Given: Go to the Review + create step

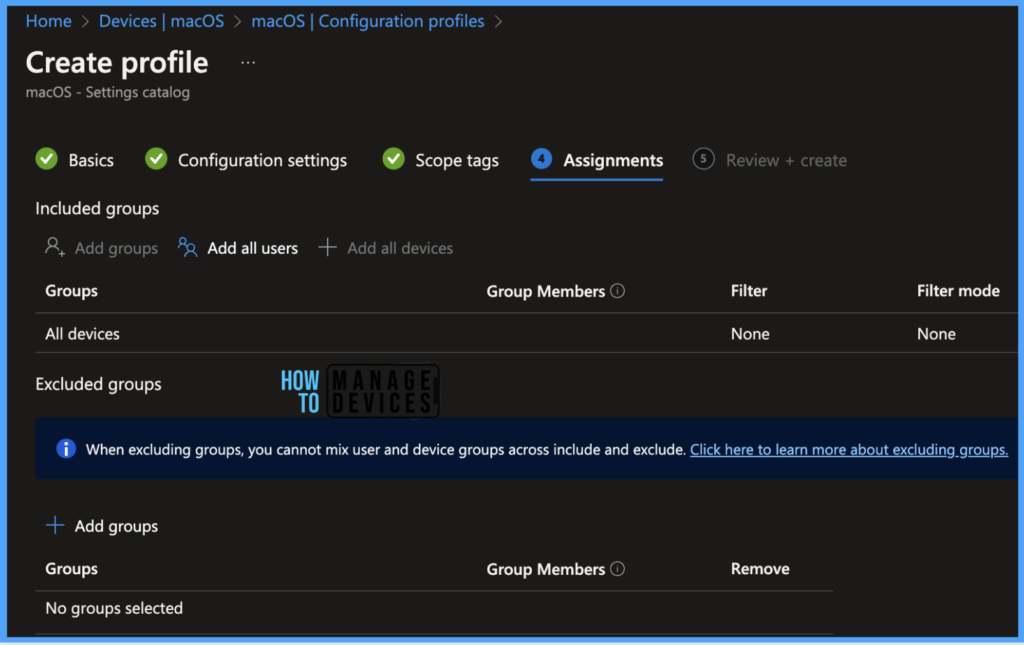Looking at the screenshot, I should [x=786, y=160].
